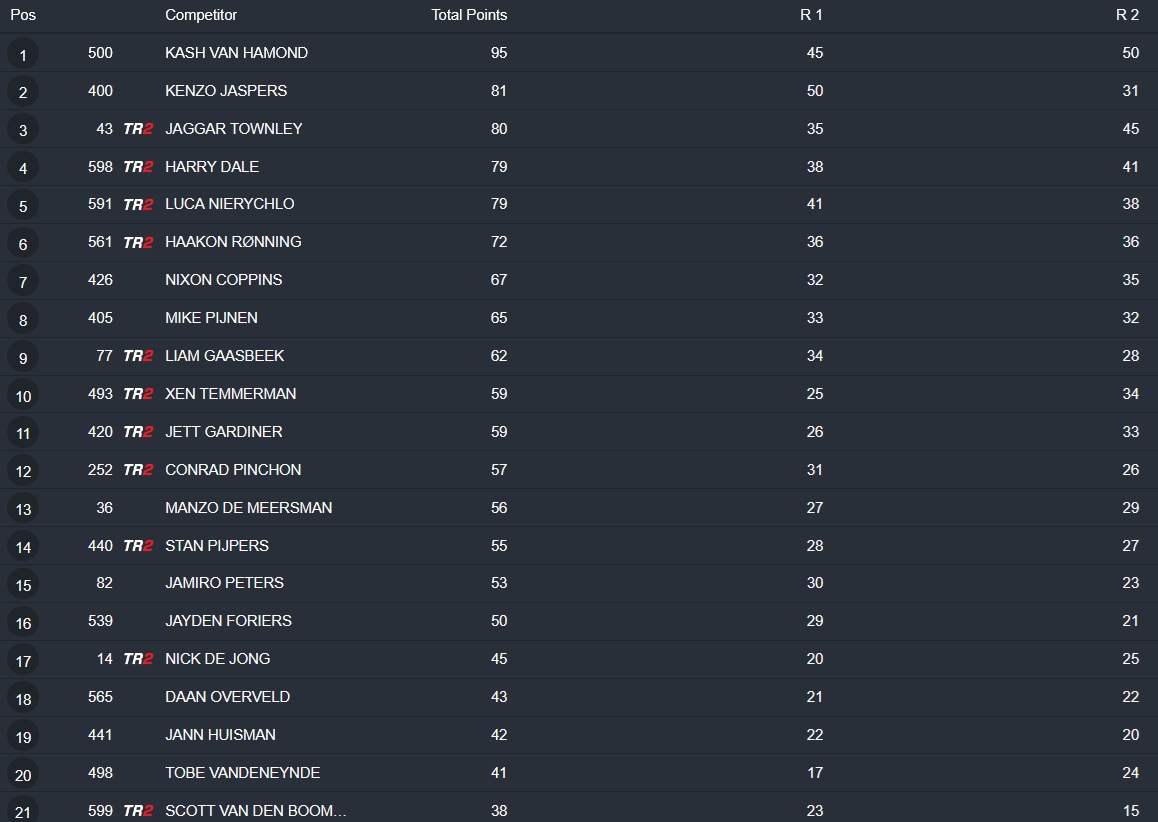Select Nixon Coppins row name
Viewport: 1158px width, 822px height.
pos(223,280)
